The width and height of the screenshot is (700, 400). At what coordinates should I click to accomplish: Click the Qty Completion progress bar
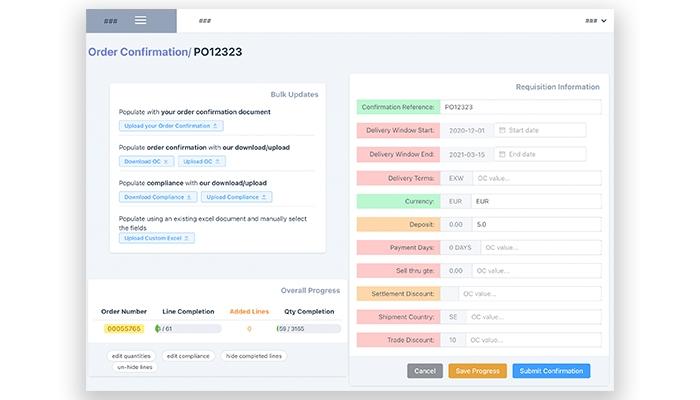308,329
